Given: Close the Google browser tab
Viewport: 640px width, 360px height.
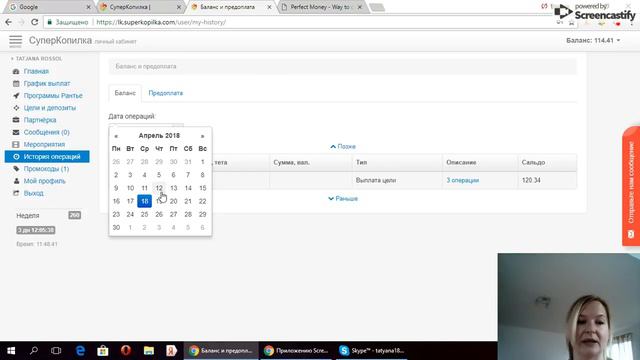Looking at the screenshot, I should click(x=89, y=7).
